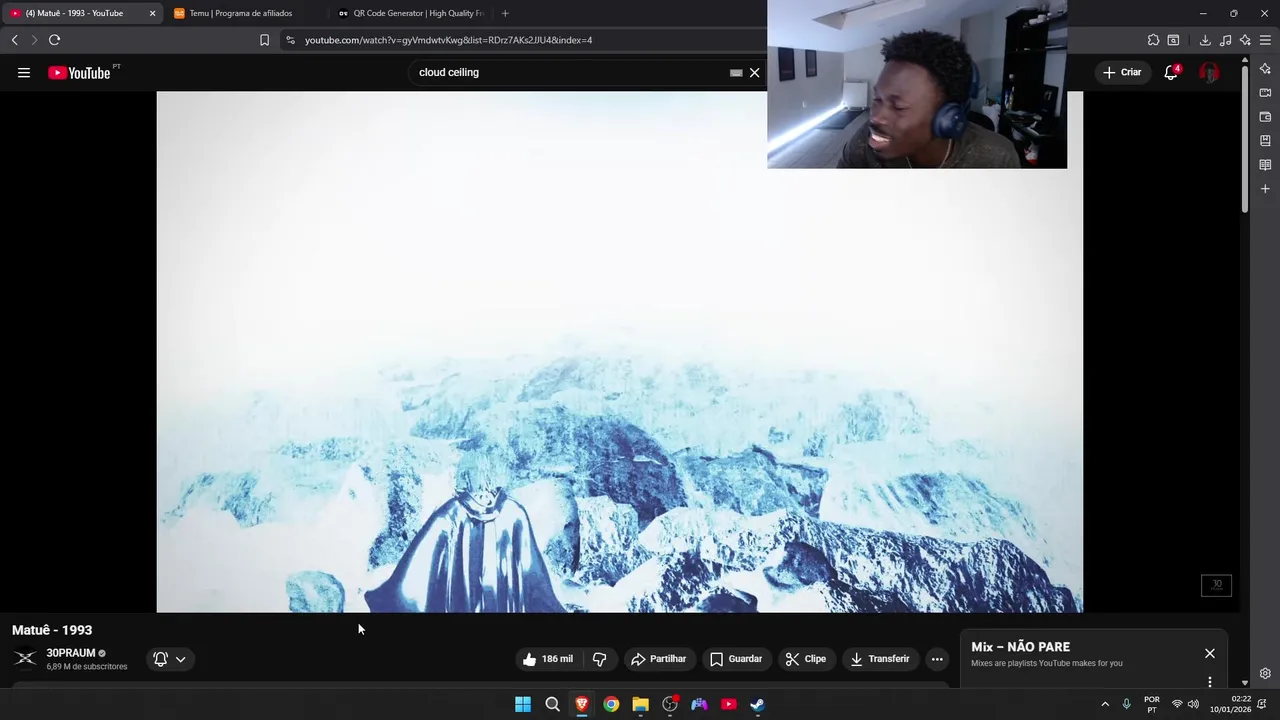Select the youtube.com URL address bar

pos(449,40)
